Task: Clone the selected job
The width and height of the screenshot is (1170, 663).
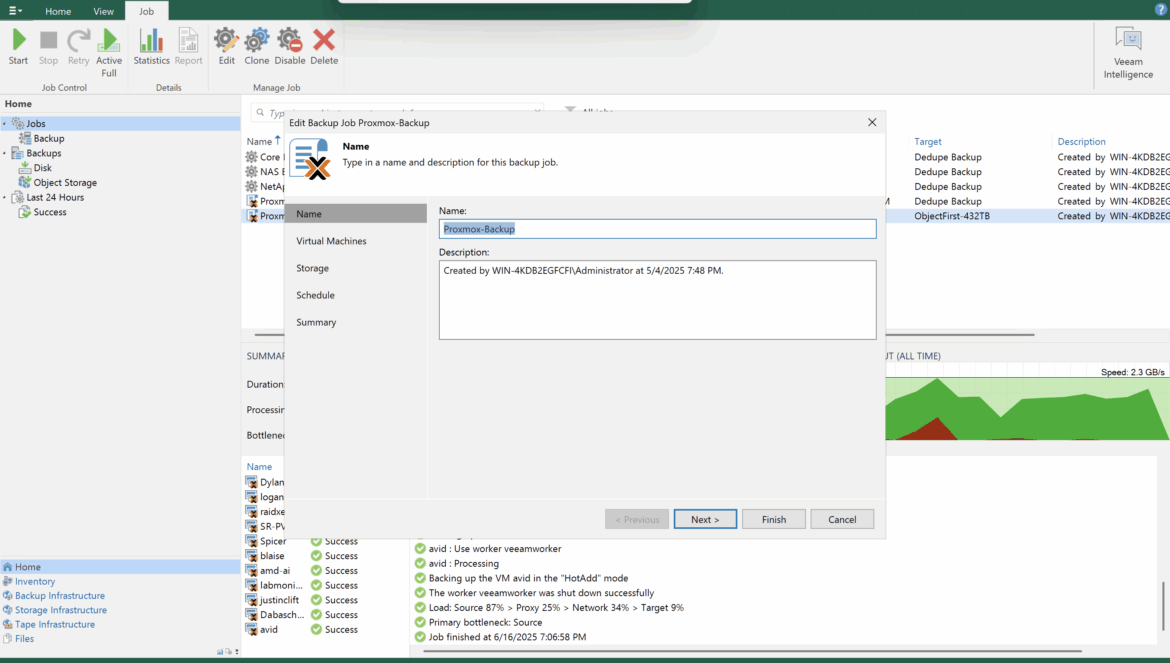Action: point(257,47)
